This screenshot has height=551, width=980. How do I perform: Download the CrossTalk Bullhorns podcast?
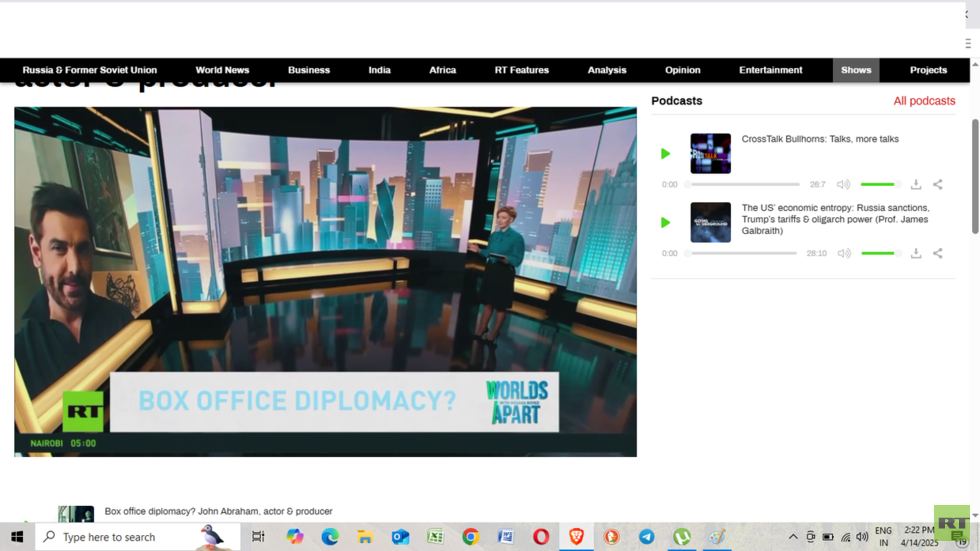916,184
